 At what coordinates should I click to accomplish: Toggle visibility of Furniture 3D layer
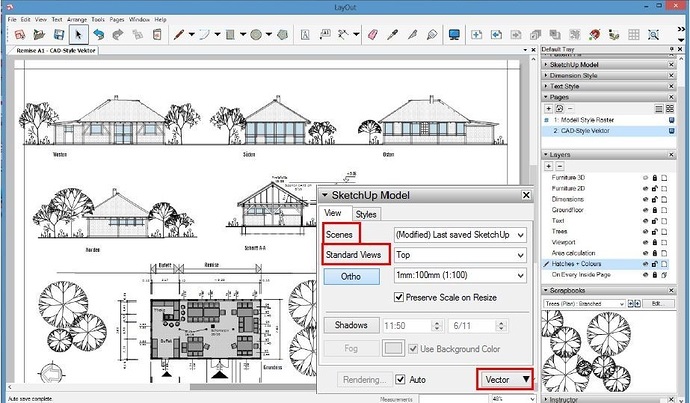tap(644, 177)
